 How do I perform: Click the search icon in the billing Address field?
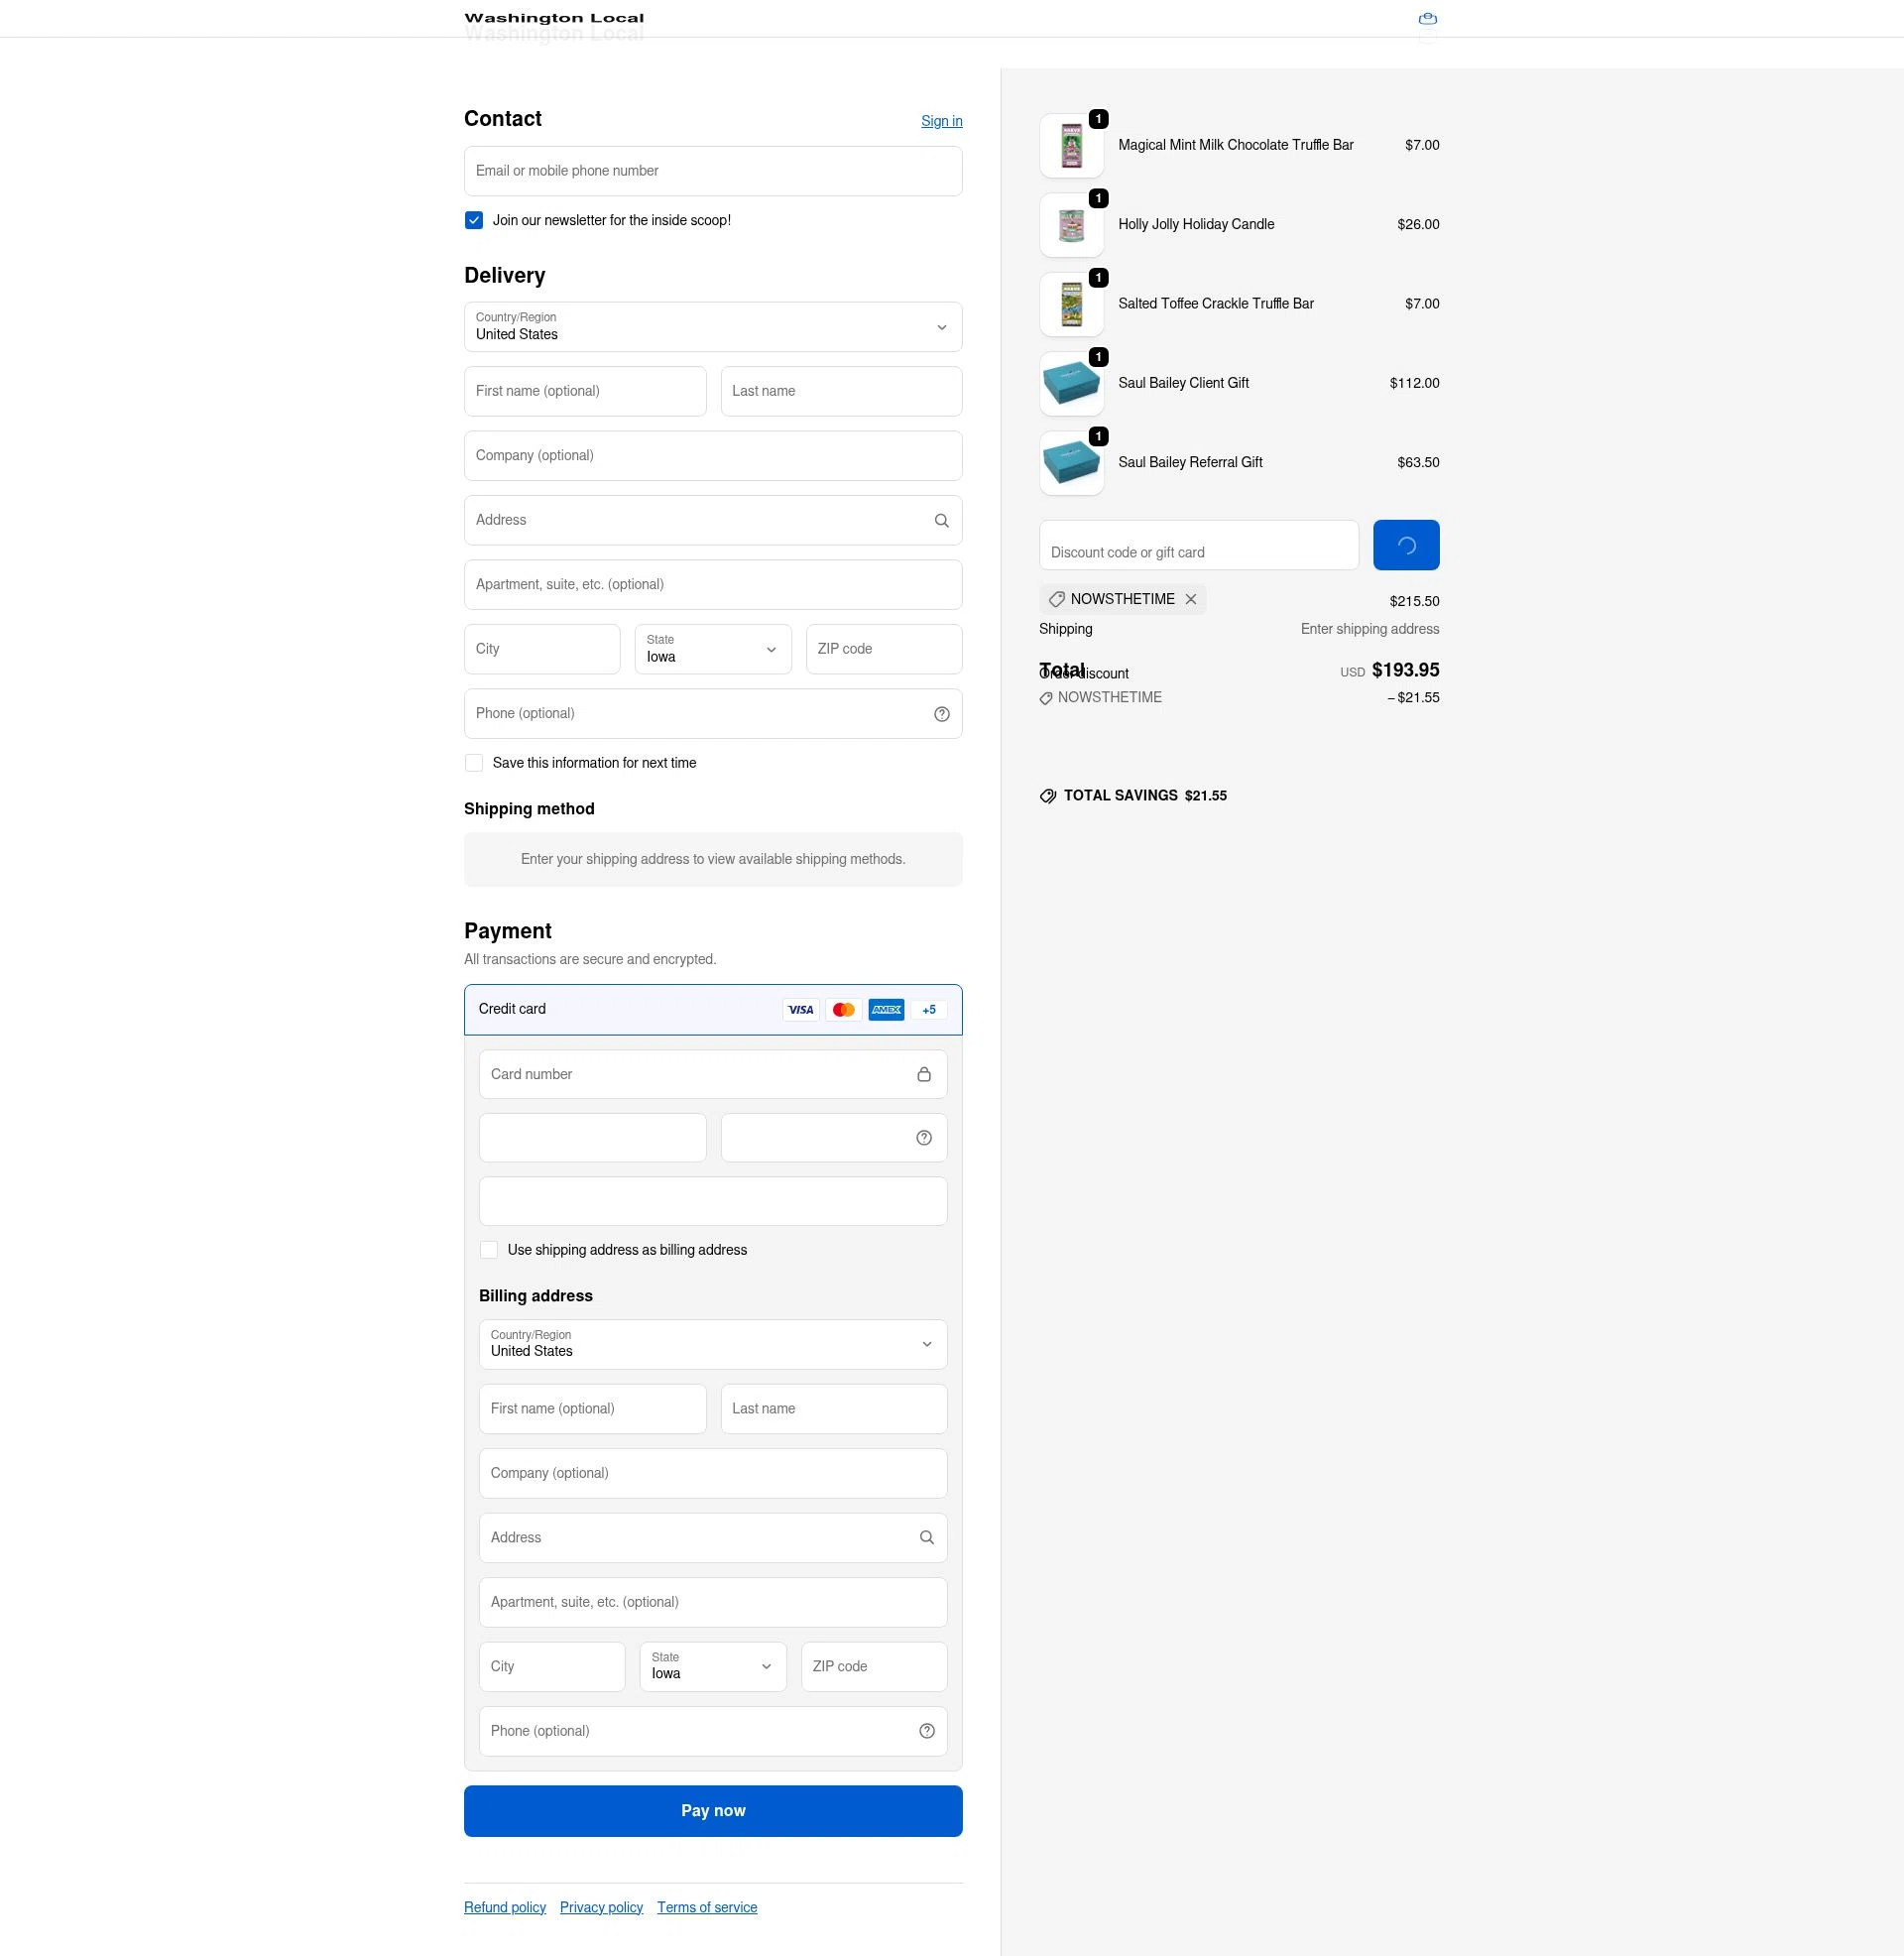926,1537
